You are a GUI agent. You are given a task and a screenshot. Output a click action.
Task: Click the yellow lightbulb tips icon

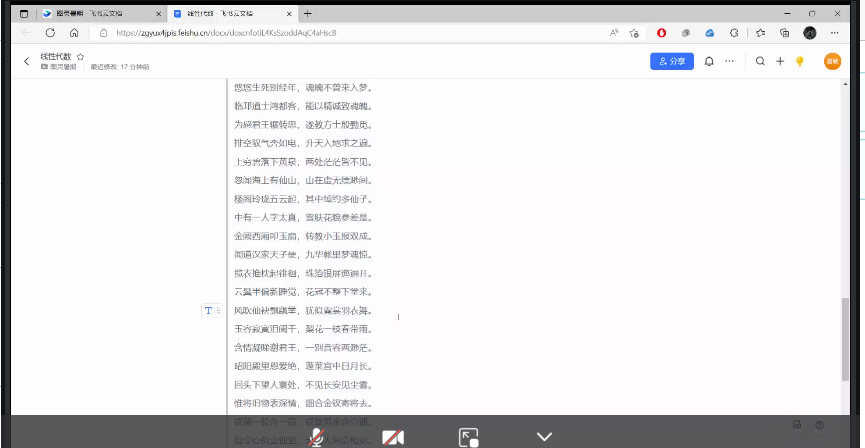(800, 61)
